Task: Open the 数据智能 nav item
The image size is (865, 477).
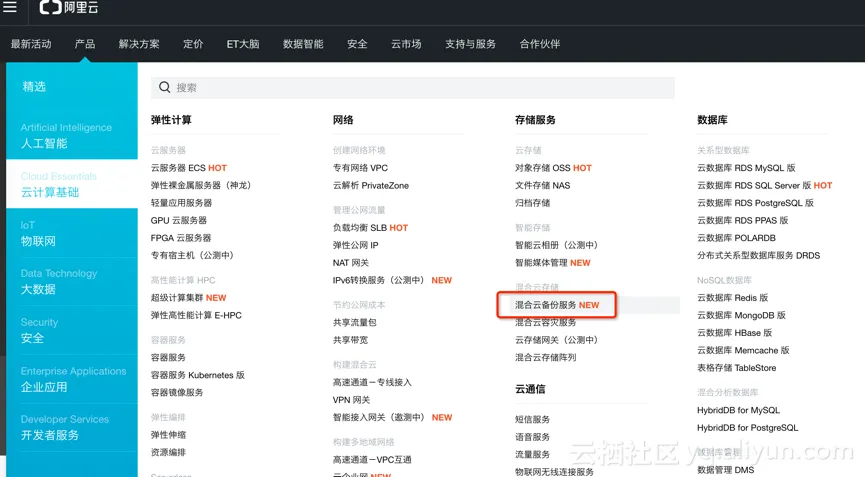Action: tap(303, 44)
